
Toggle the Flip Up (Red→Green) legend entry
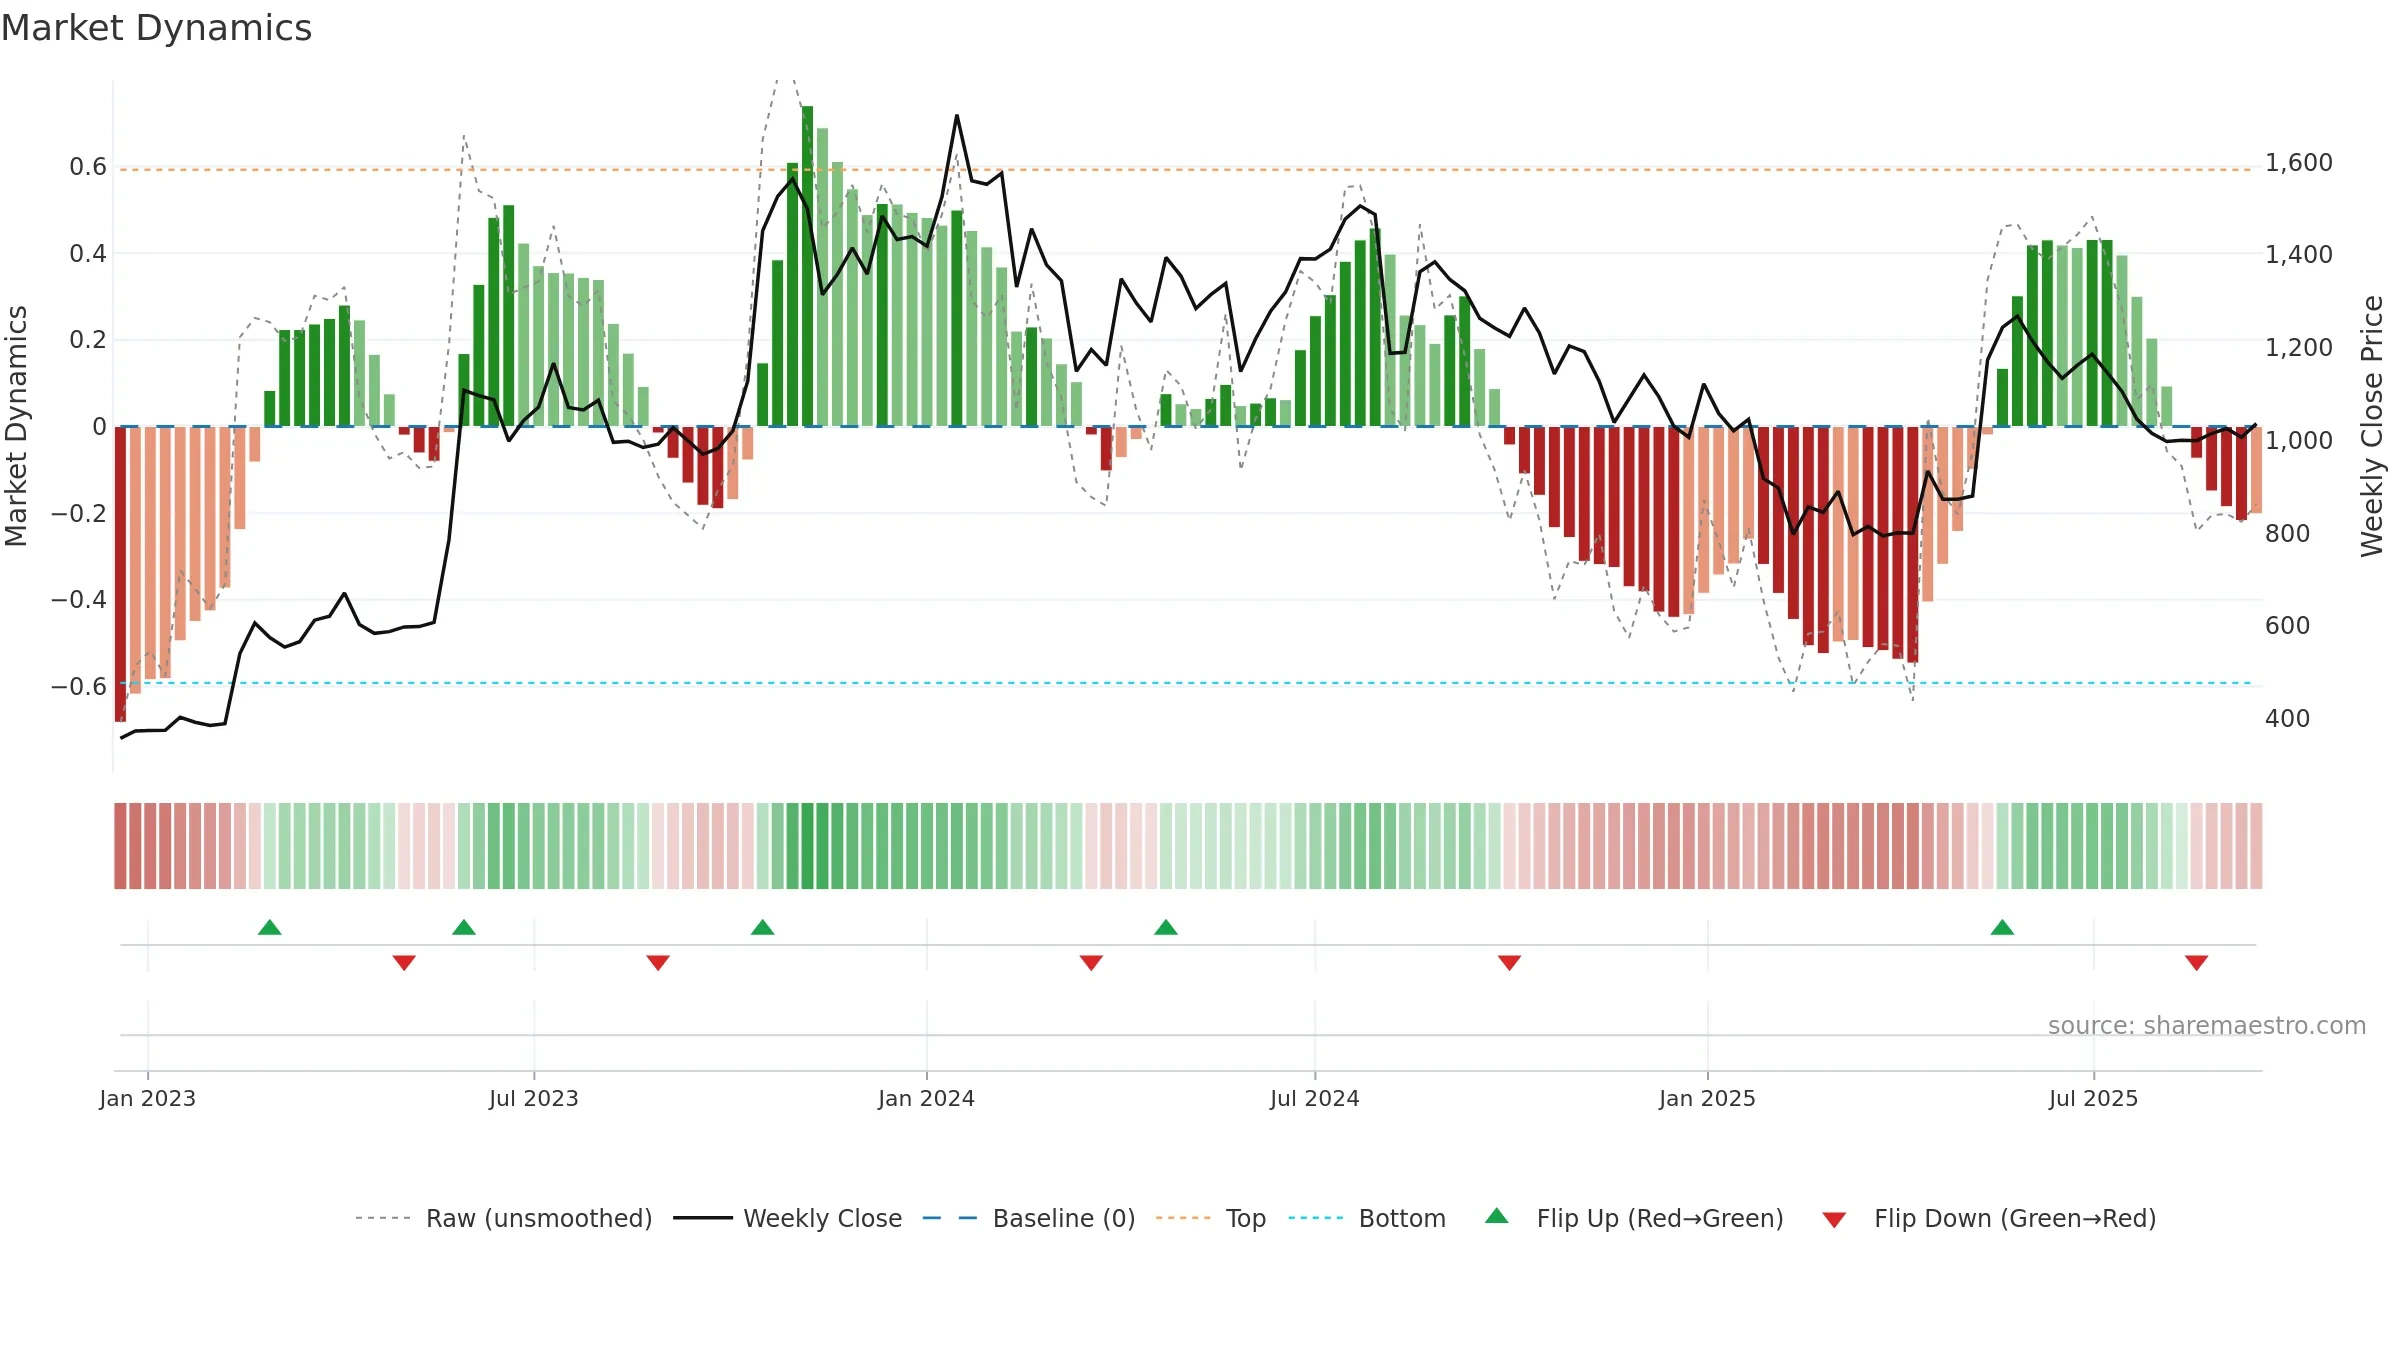pos(1634,1218)
